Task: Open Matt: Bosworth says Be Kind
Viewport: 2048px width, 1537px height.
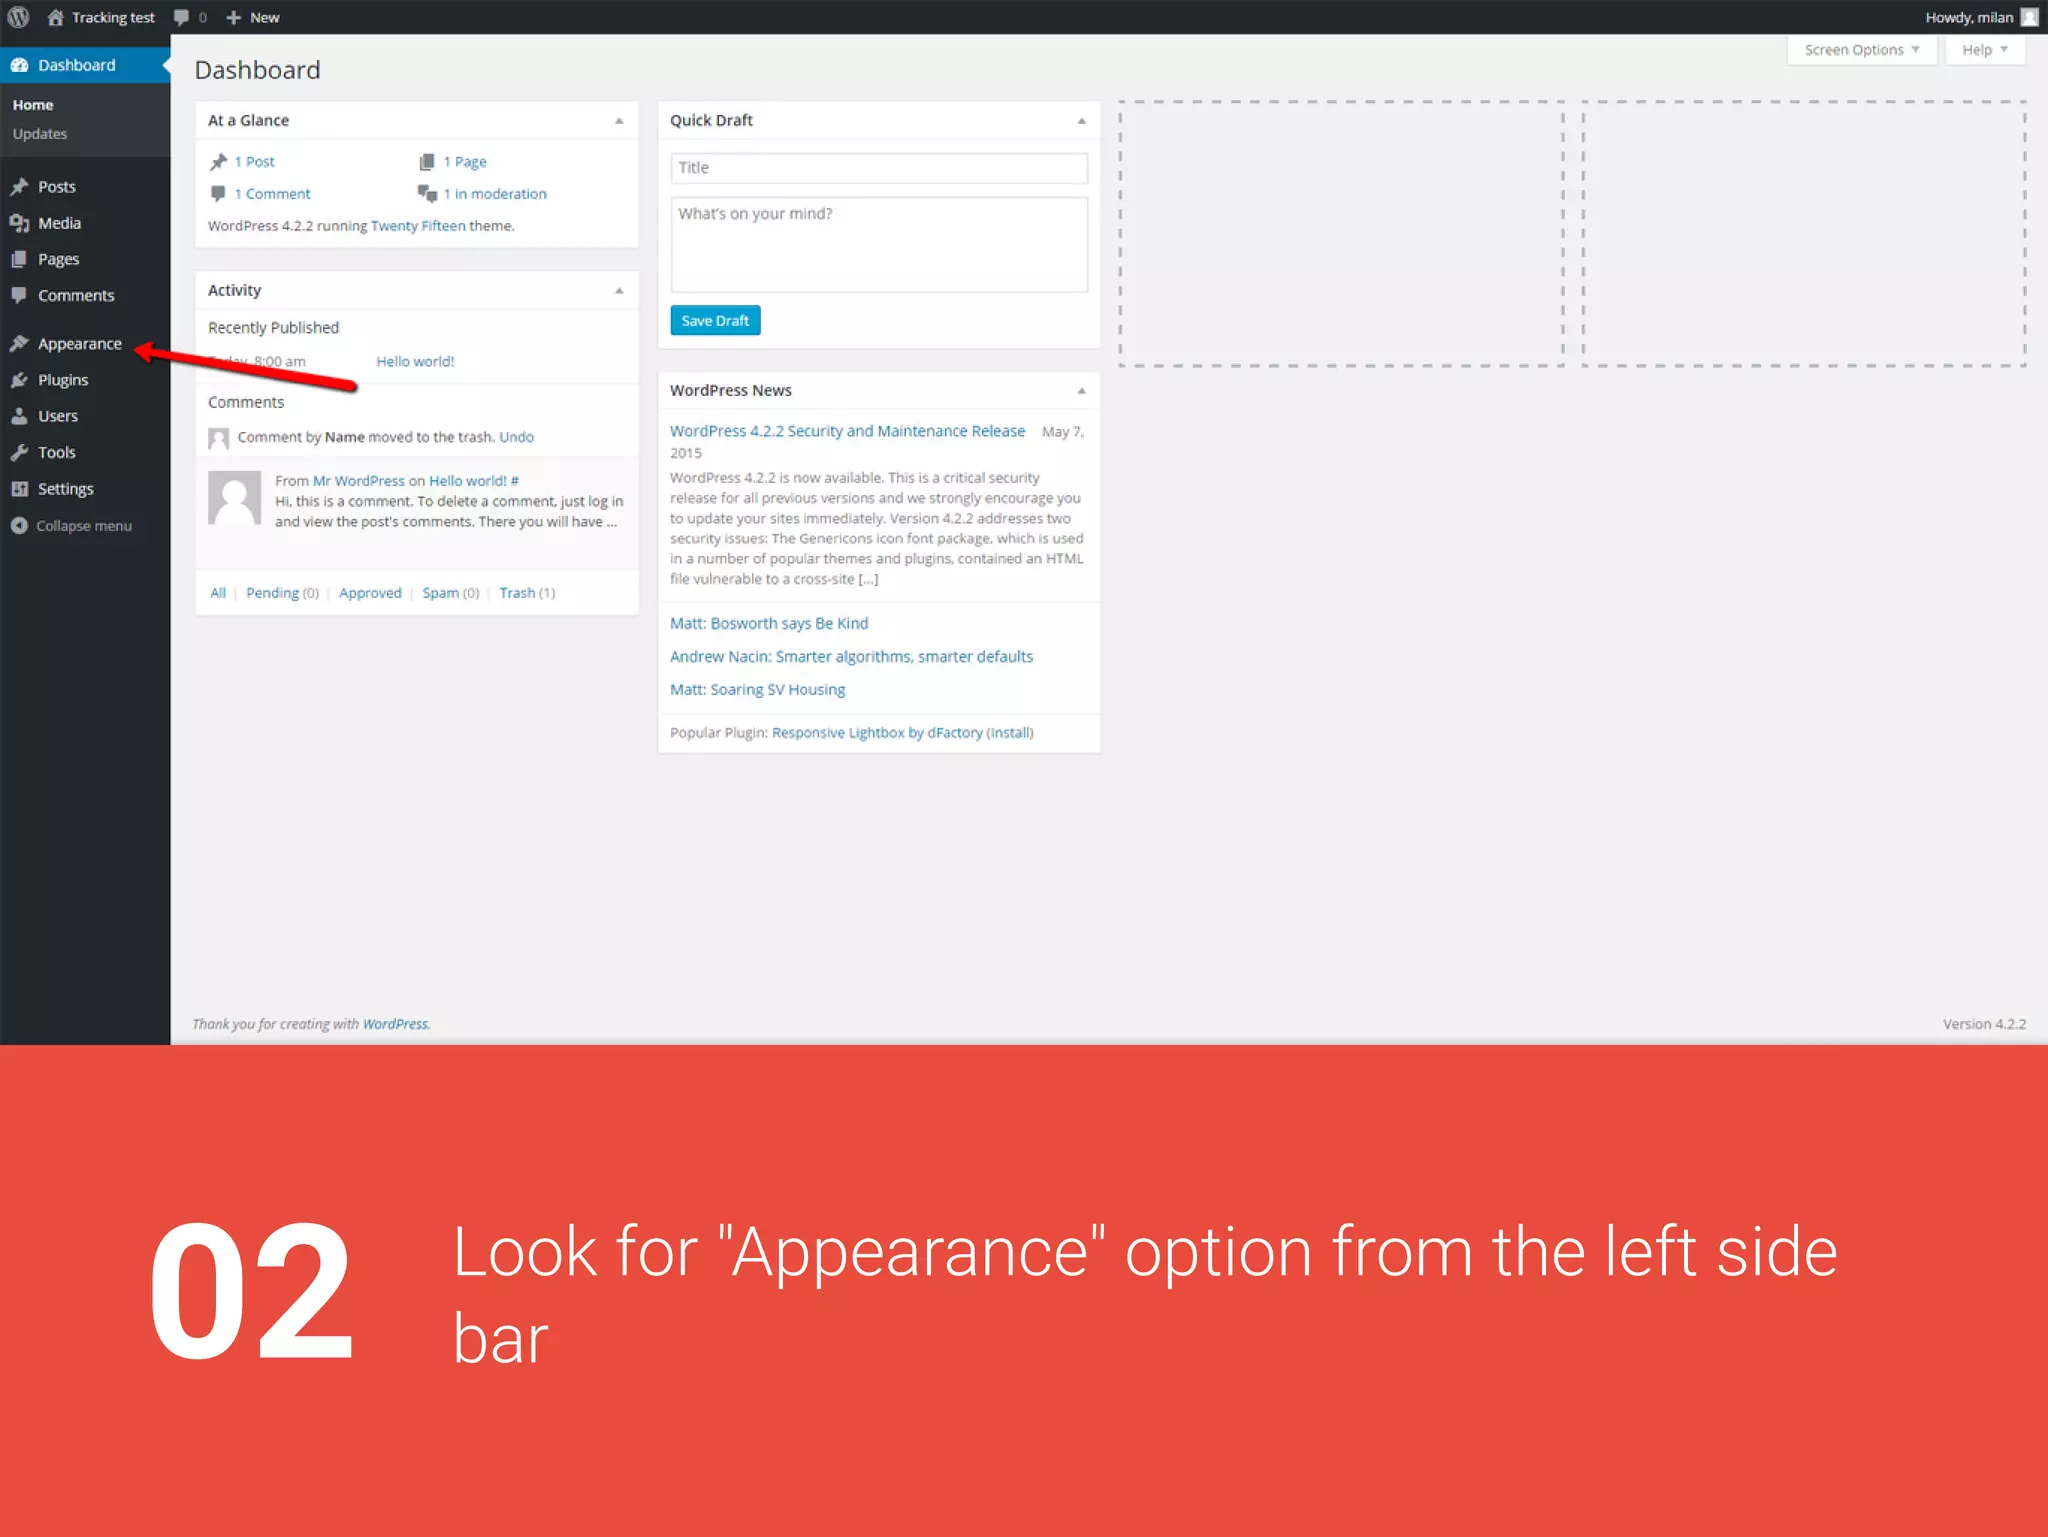Action: (x=769, y=623)
